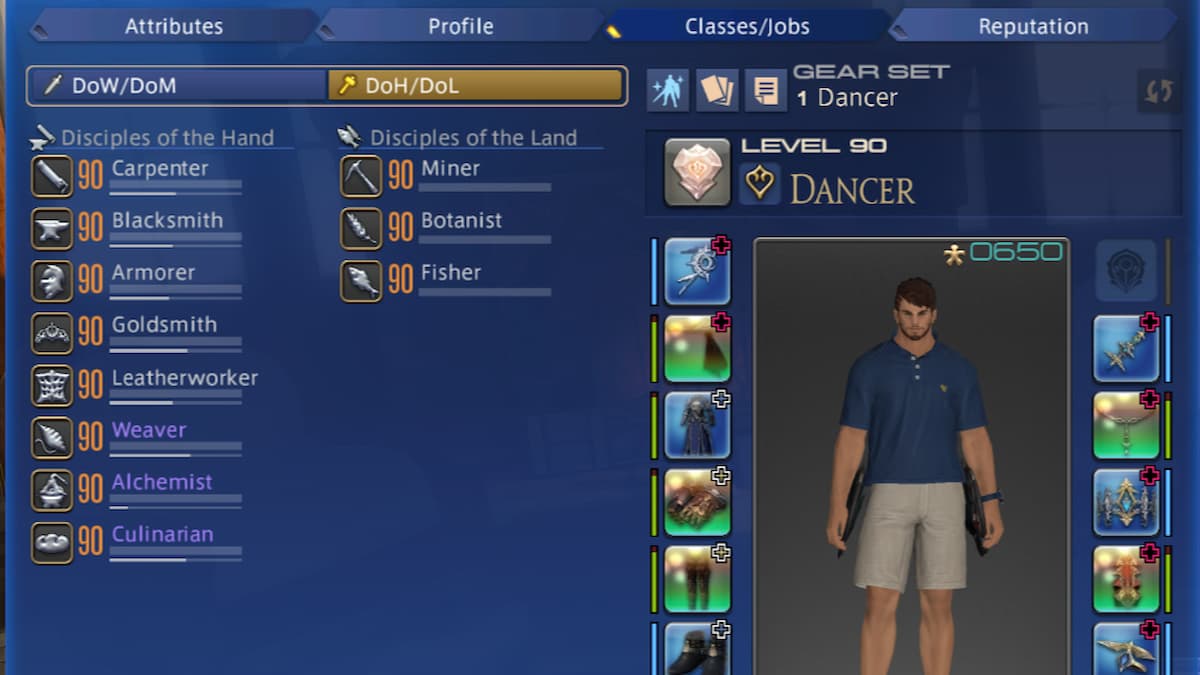Screen dimensions: 1200x675
Task: Click the character model preview
Action: (912, 456)
